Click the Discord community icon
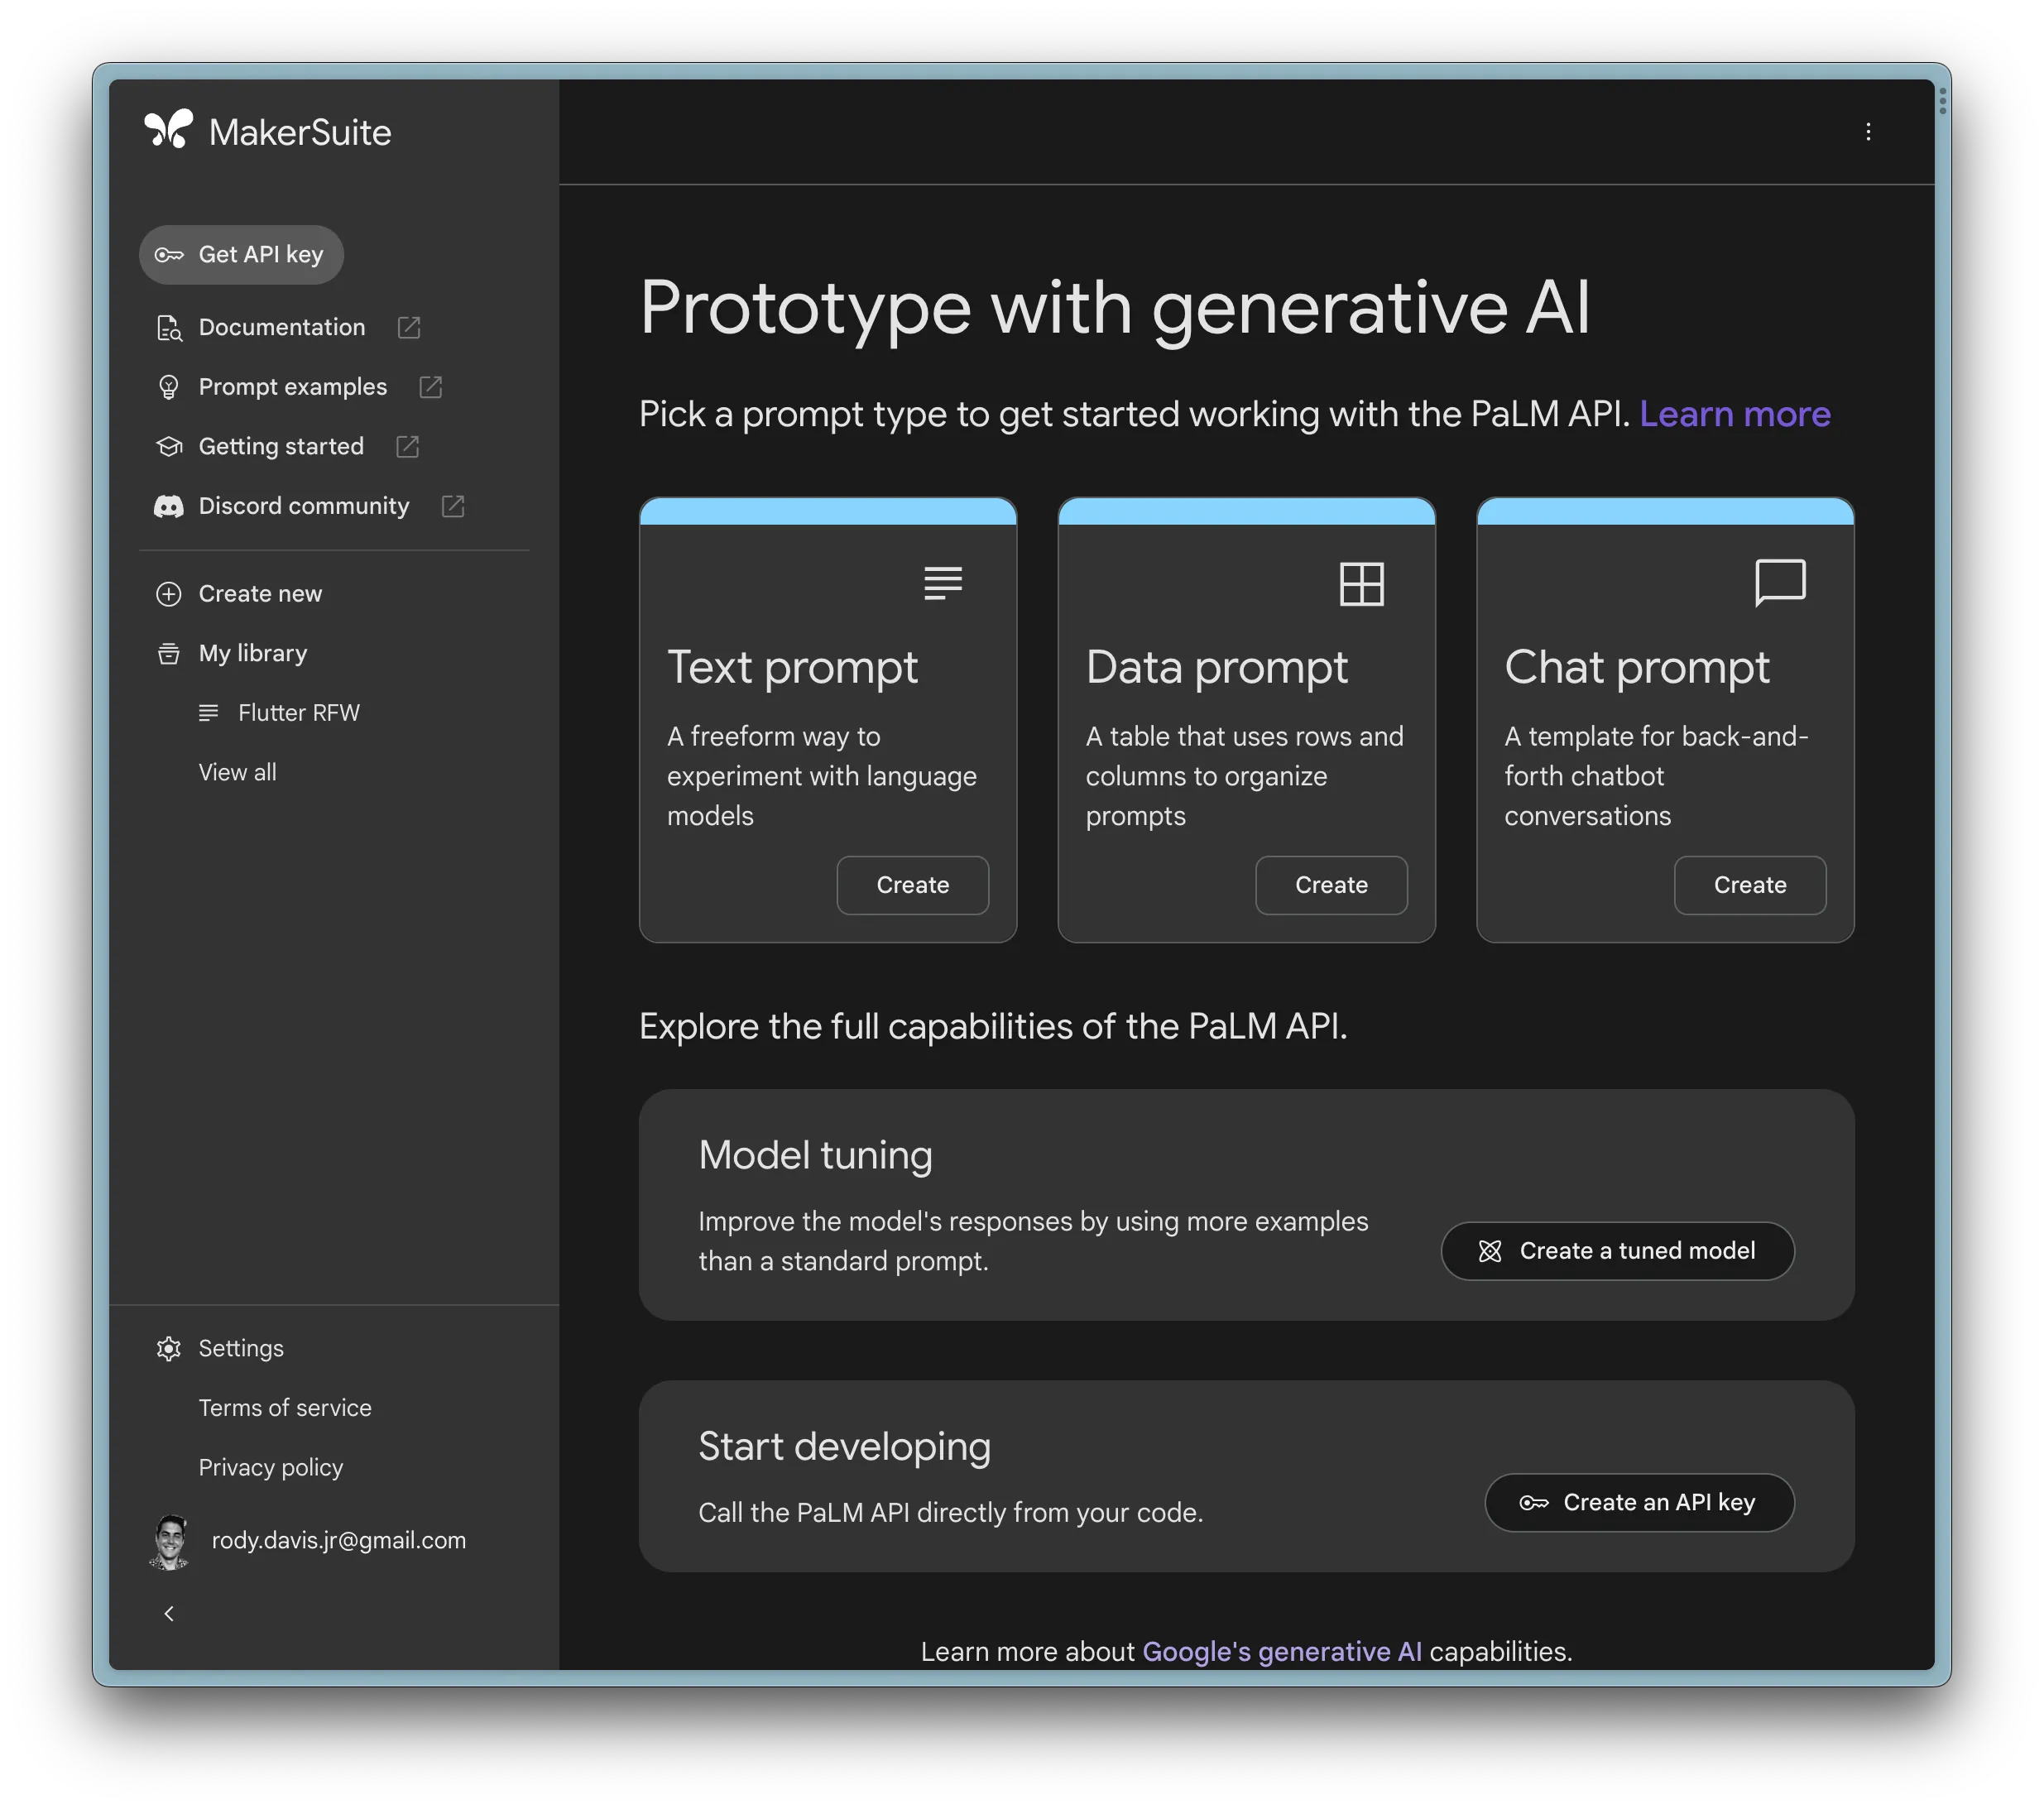The image size is (2044, 1809). click(168, 506)
